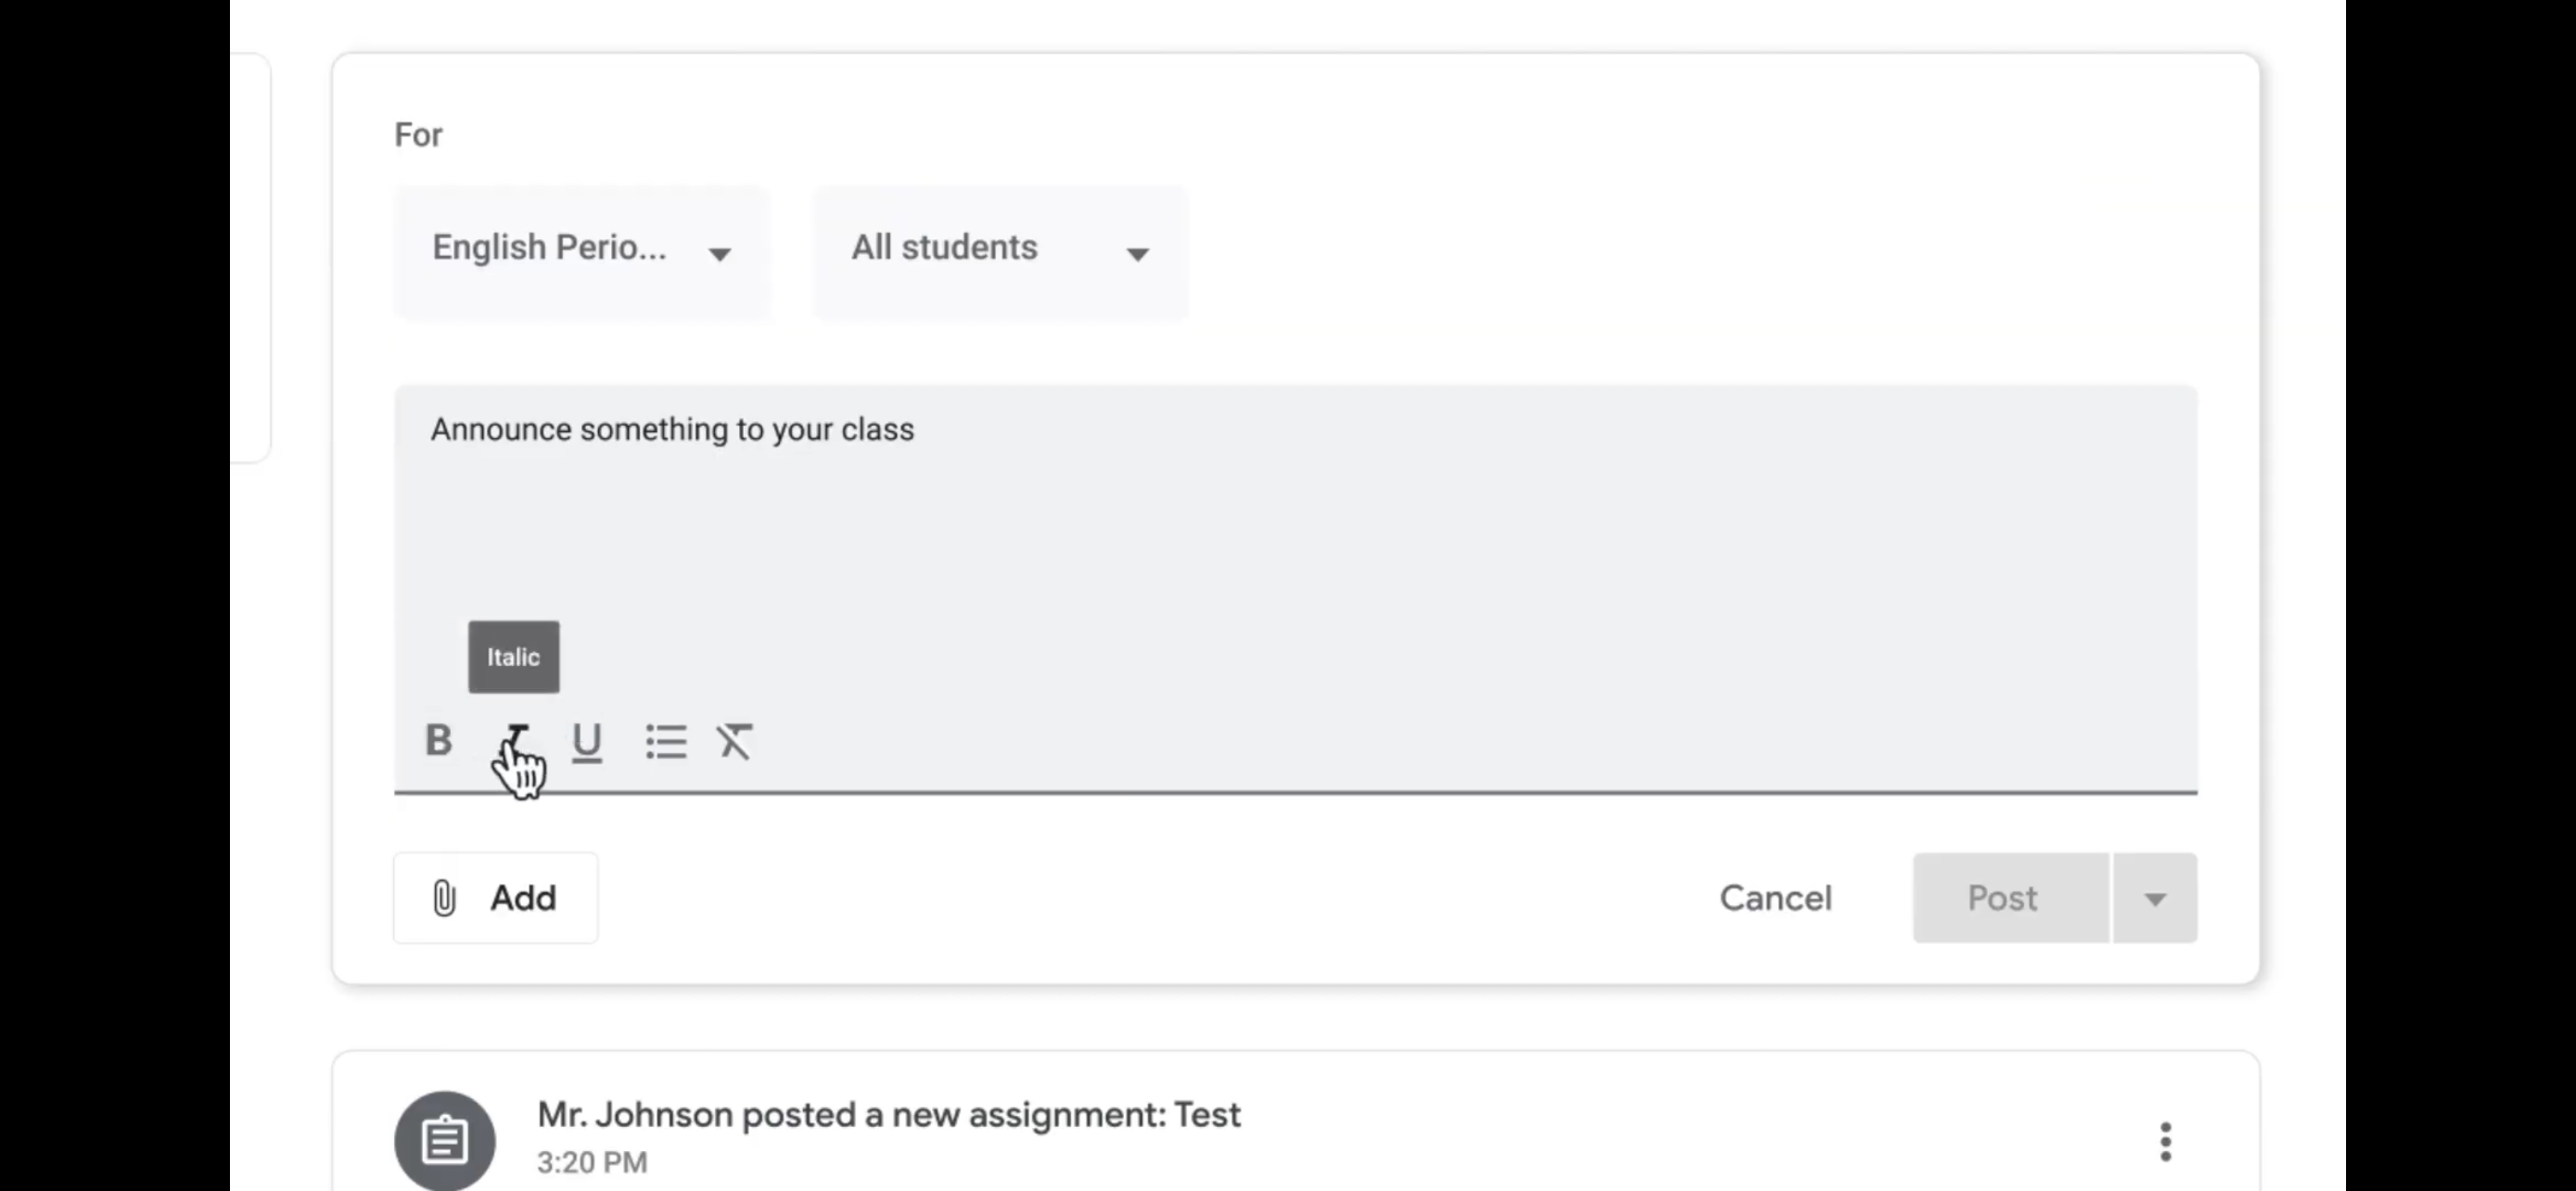Open the 'Mr. Johnson posted a new assignment: Test' post

tap(888, 1115)
